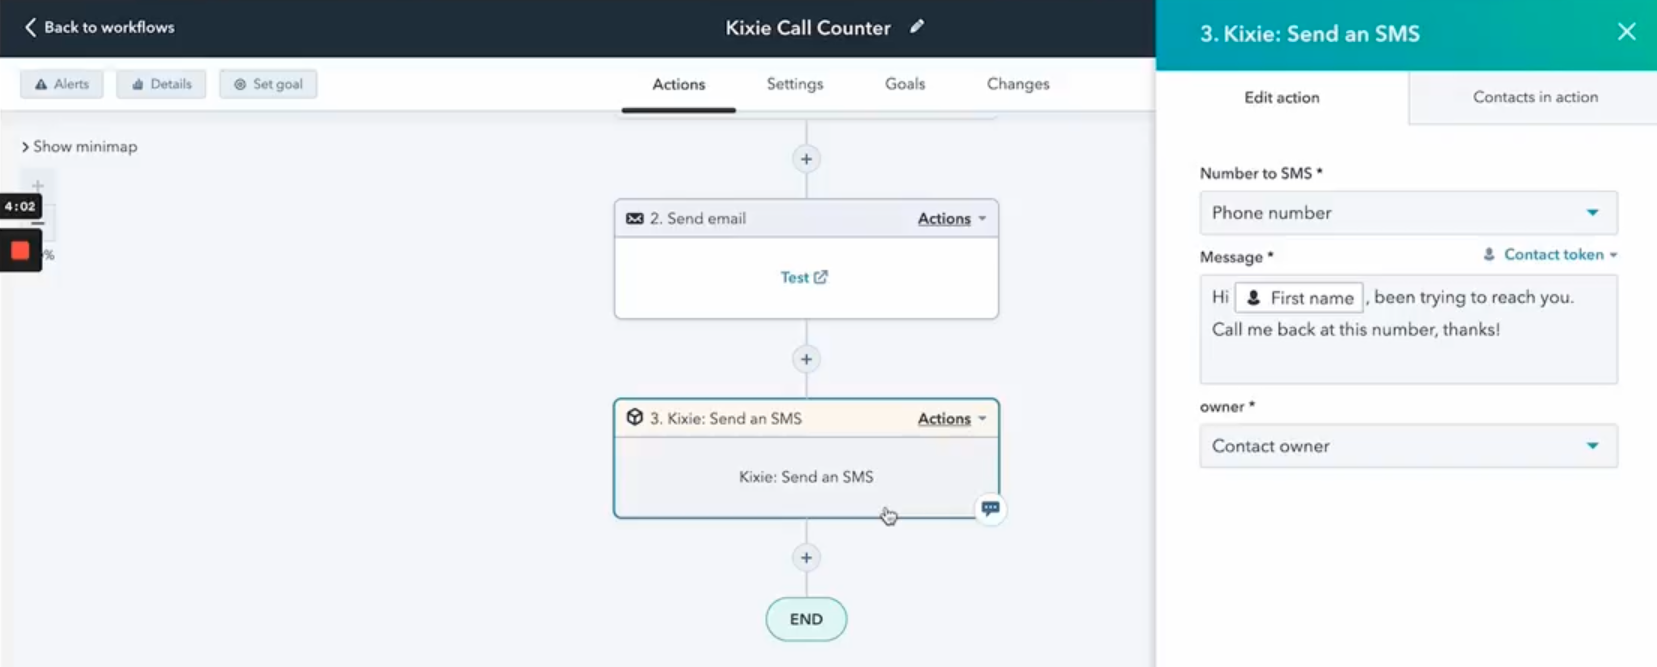
Task: Click the pencil icon to rename workflow
Action: pos(917,27)
